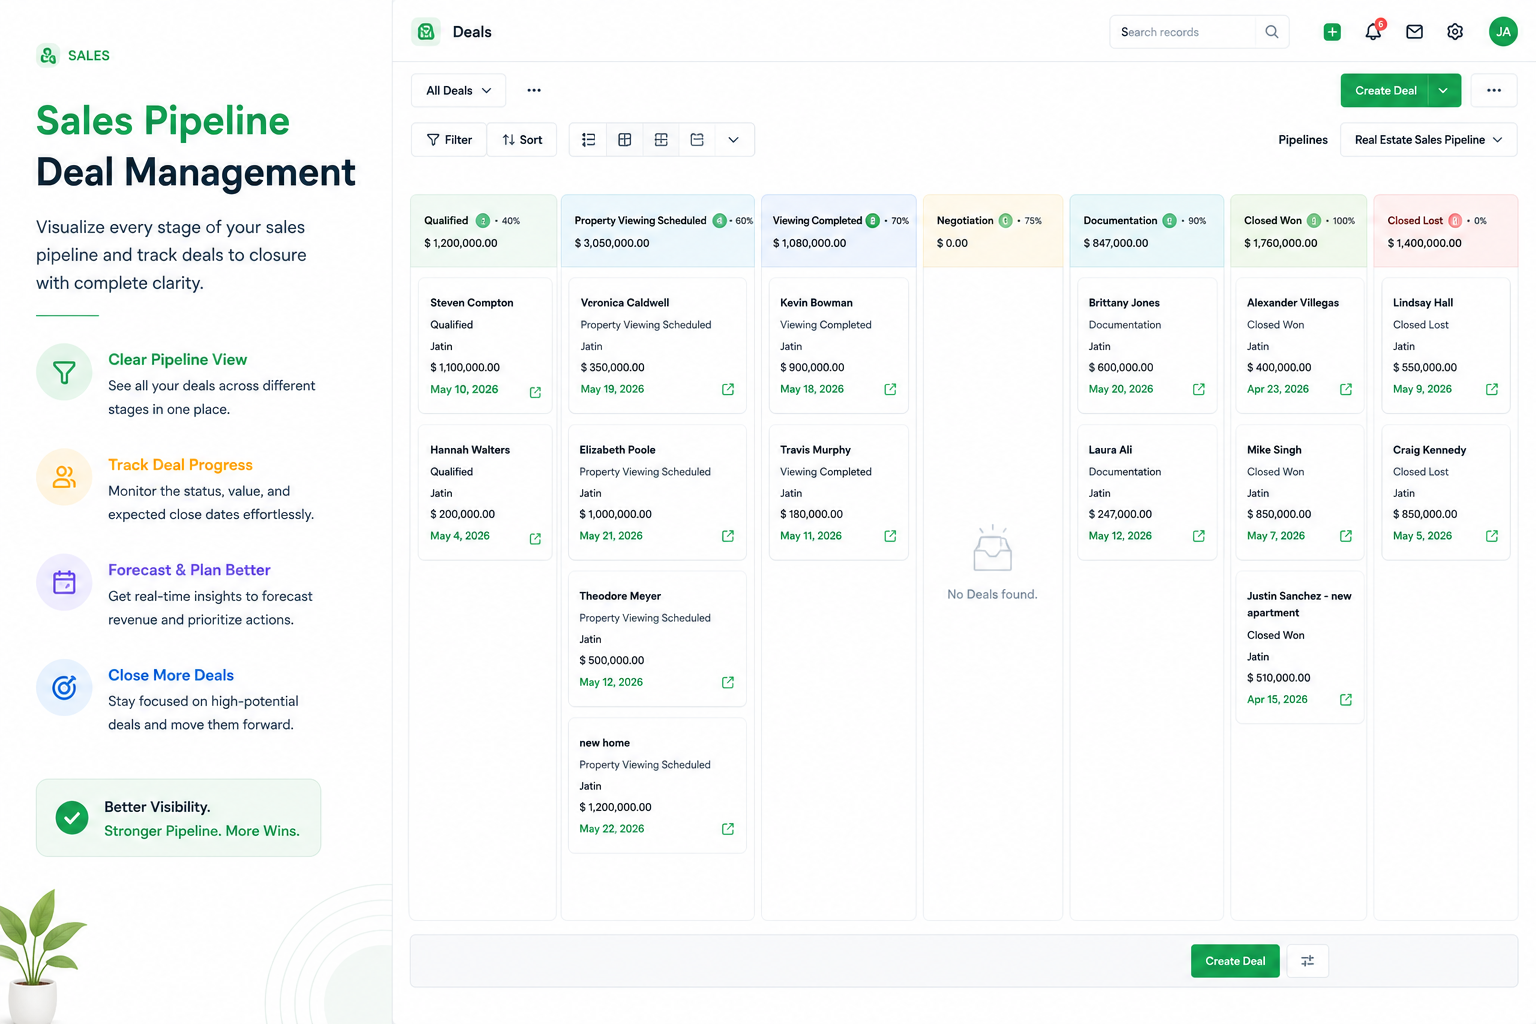Click open-record icon on new home card
Viewport: 1536px width, 1024px height.
(728, 829)
